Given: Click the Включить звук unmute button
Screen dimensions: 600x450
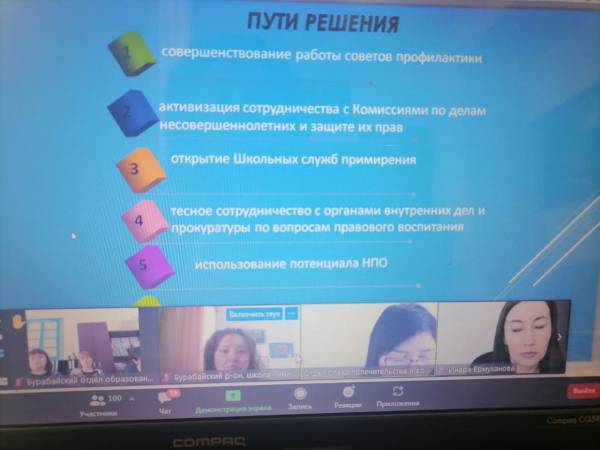Looking at the screenshot, I should click(254, 315).
